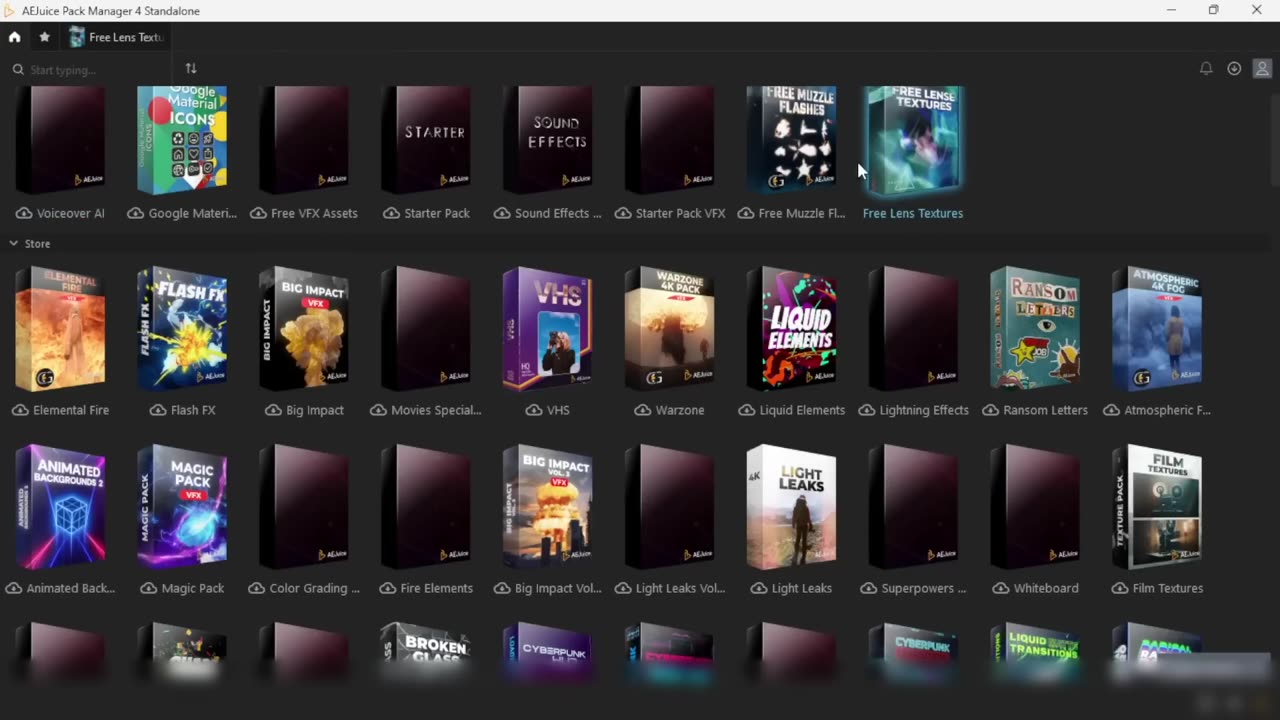This screenshot has width=1280, height=720.
Task: Download Liquid Elements using its cloud icon
Action: point(746,410)
